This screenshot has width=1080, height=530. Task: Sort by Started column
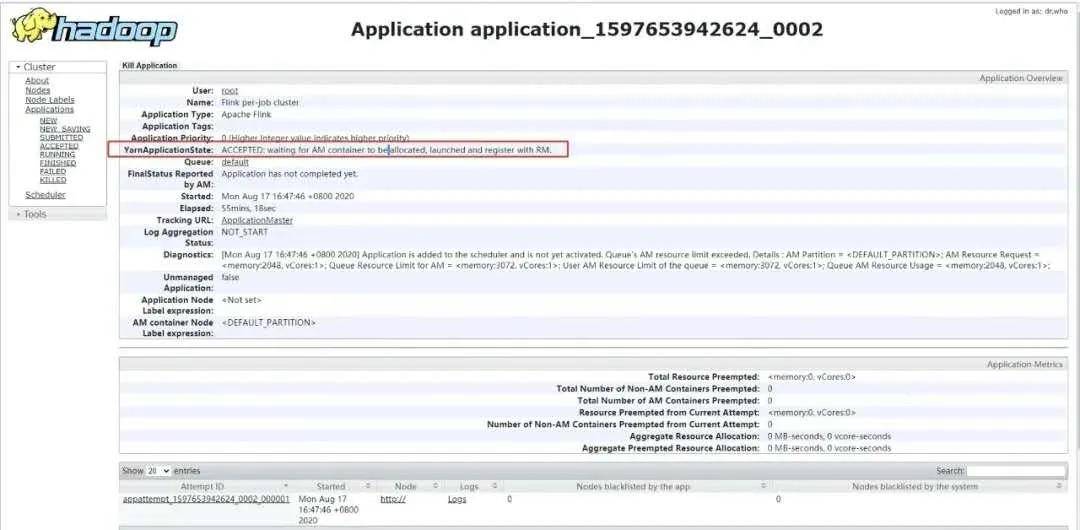(335, 487)
